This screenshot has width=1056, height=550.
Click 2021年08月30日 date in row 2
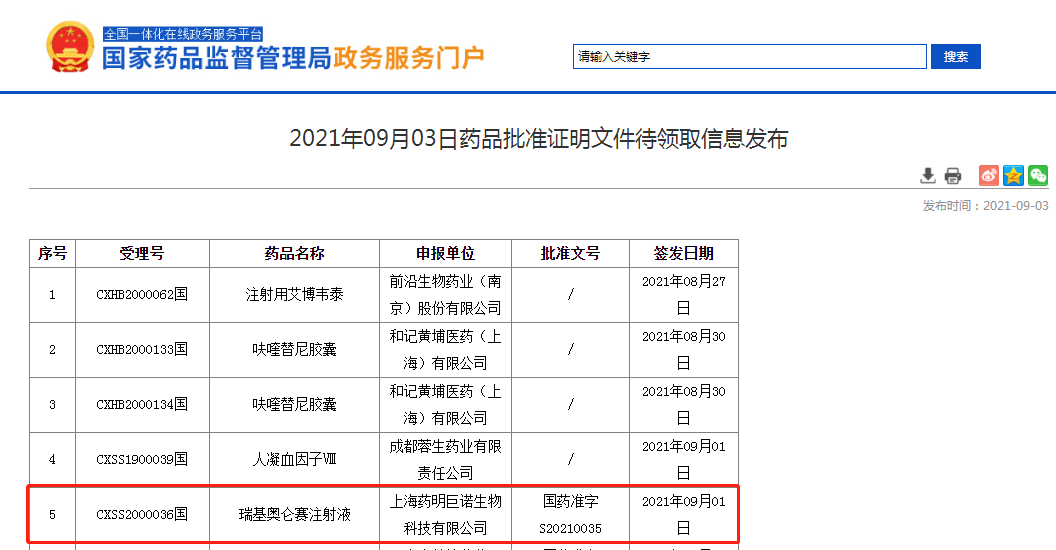point(684,350)
